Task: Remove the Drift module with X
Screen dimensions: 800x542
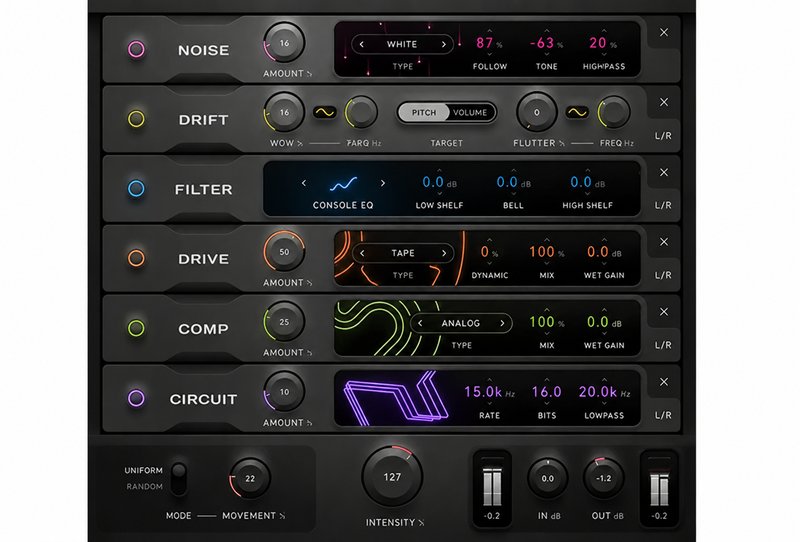Action: point(664,102)
